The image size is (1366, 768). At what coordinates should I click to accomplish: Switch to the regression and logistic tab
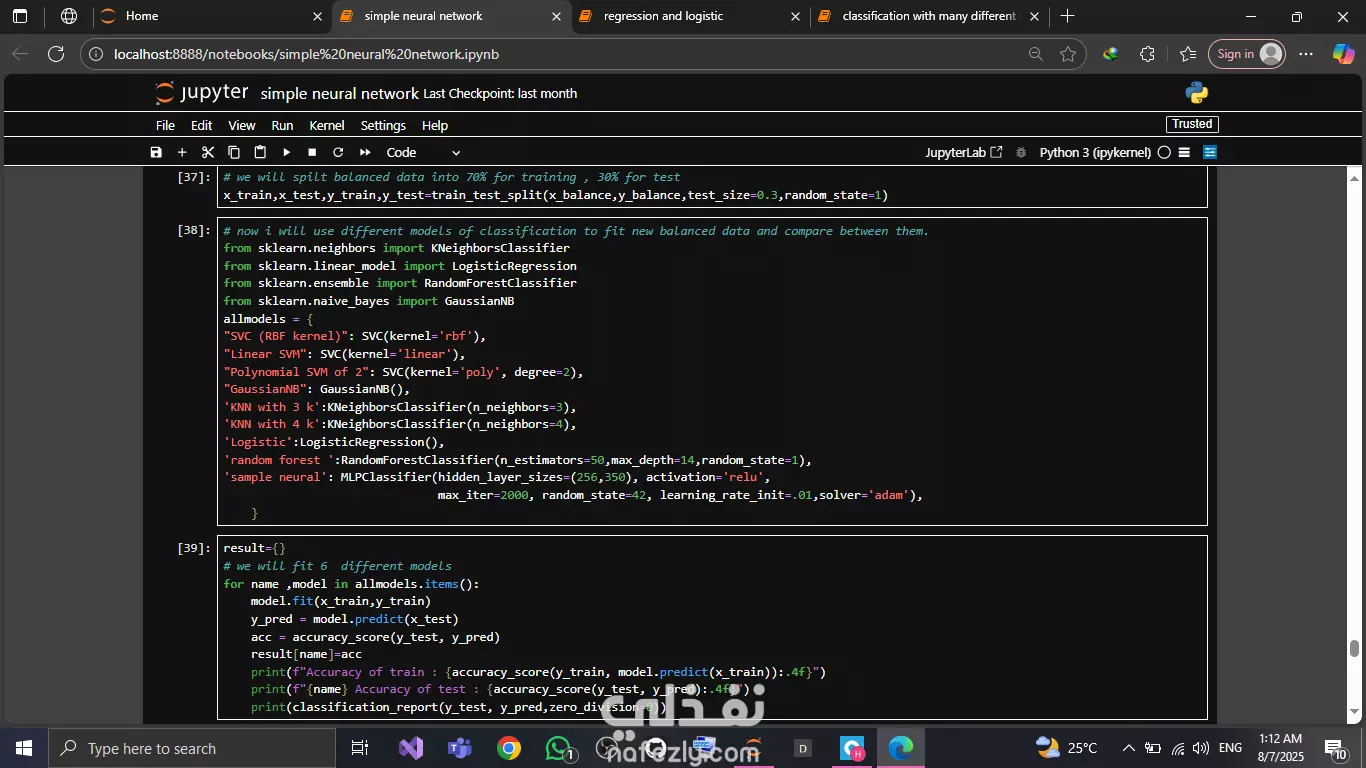(x=691, y=16)
